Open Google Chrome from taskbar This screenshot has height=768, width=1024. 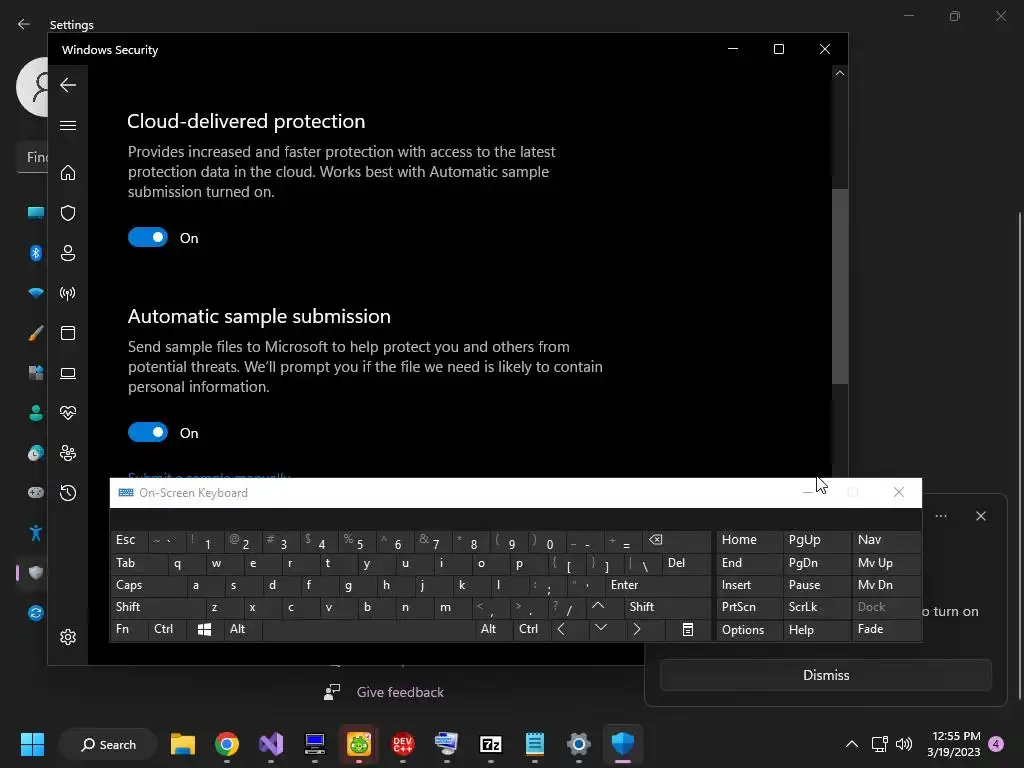227,744
